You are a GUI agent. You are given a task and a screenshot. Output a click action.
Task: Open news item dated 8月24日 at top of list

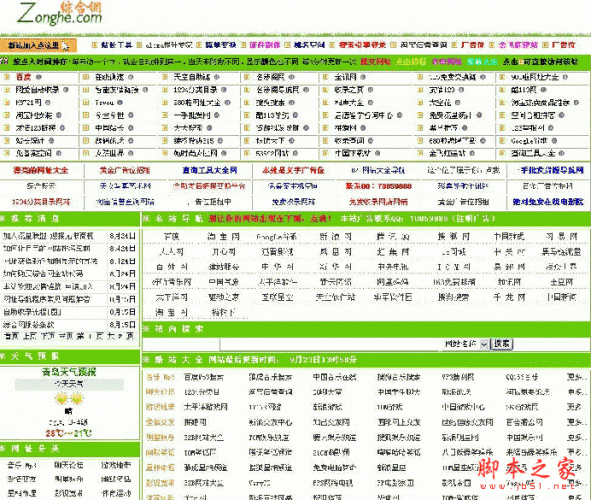pyautogui.click(x=48, y=236)
